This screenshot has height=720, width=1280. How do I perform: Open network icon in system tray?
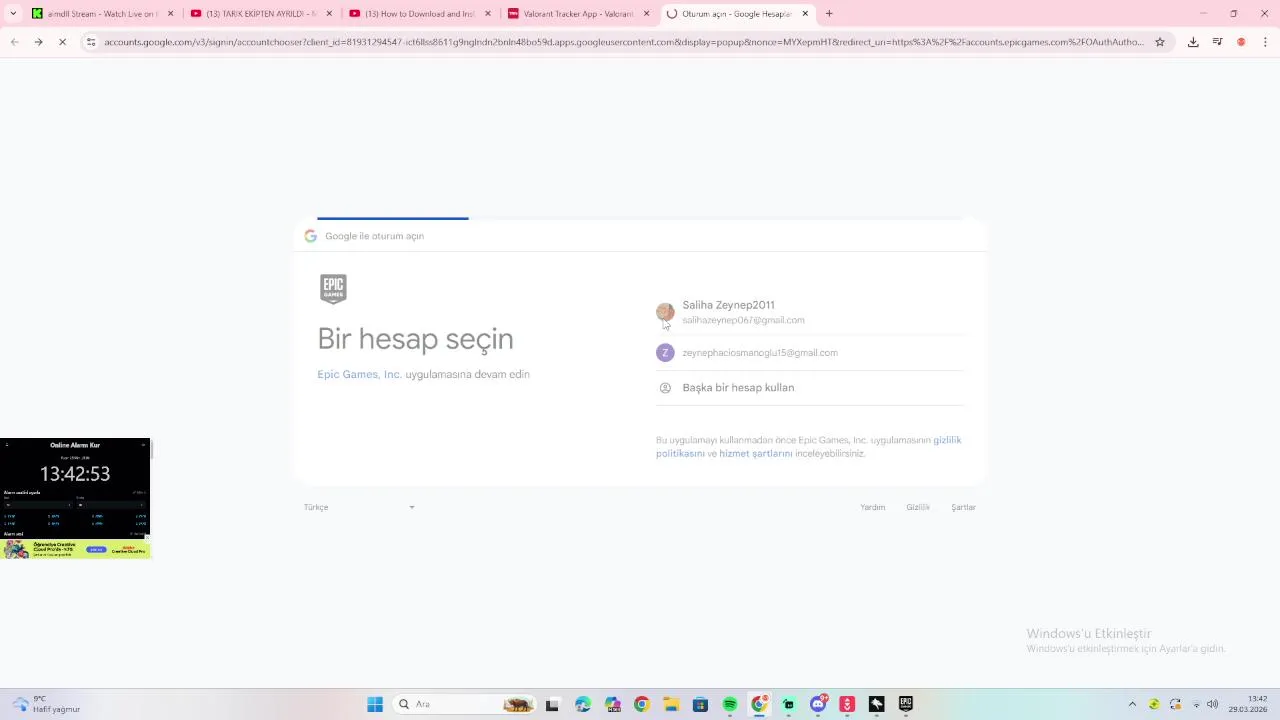1196,705
